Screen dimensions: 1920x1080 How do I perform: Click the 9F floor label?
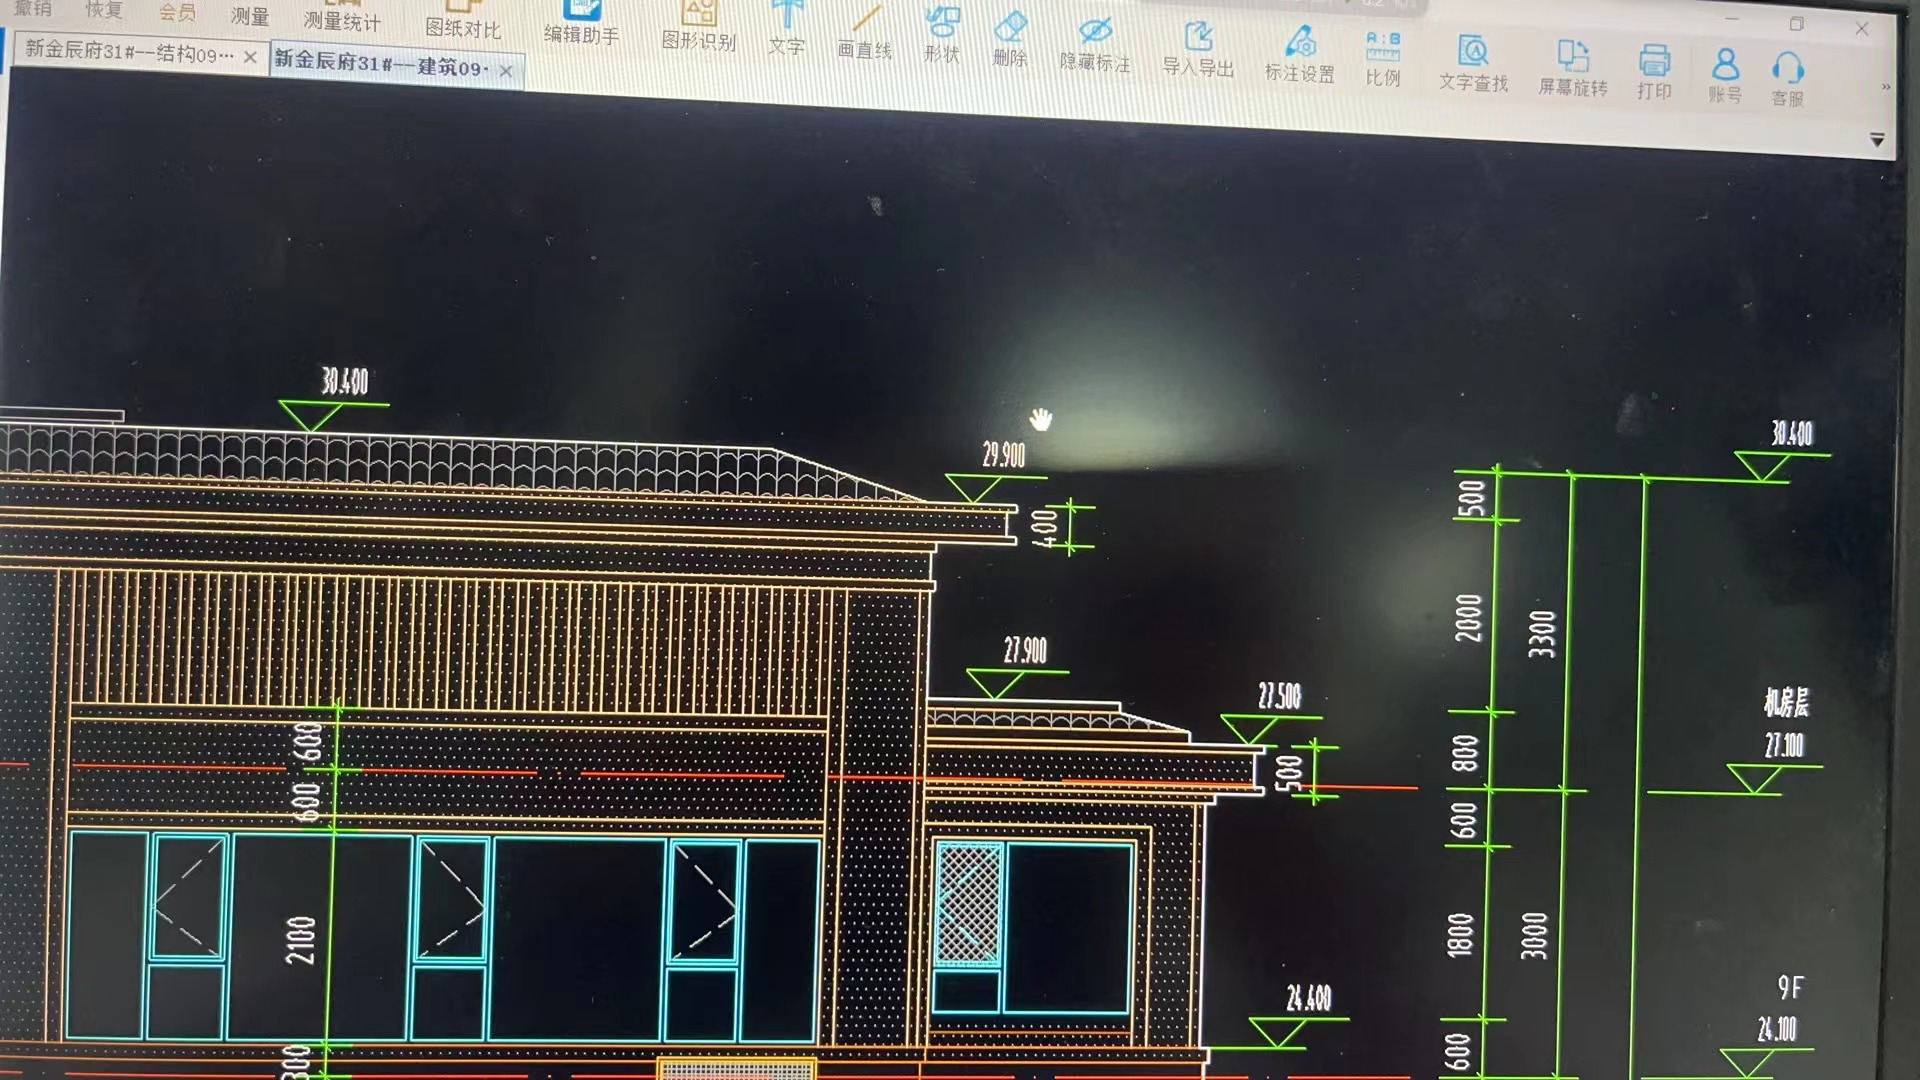click(x=1790, y=988)
